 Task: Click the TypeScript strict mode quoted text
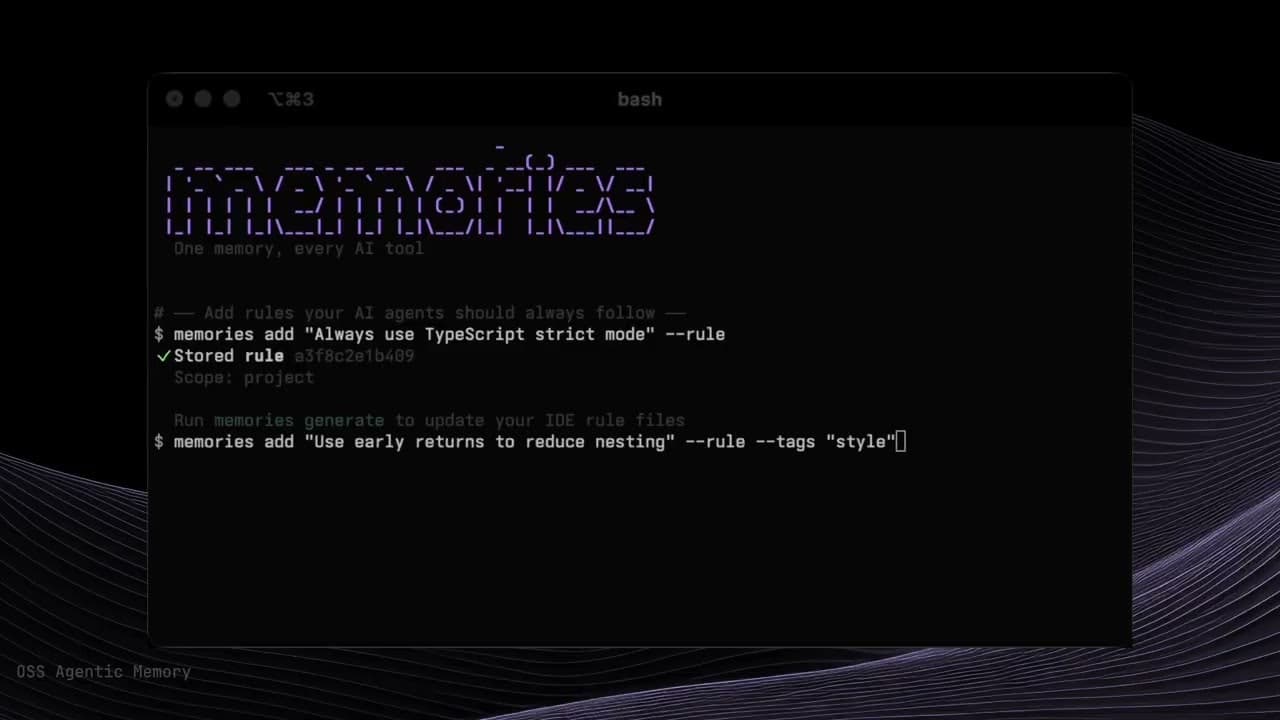coord(475,334)
